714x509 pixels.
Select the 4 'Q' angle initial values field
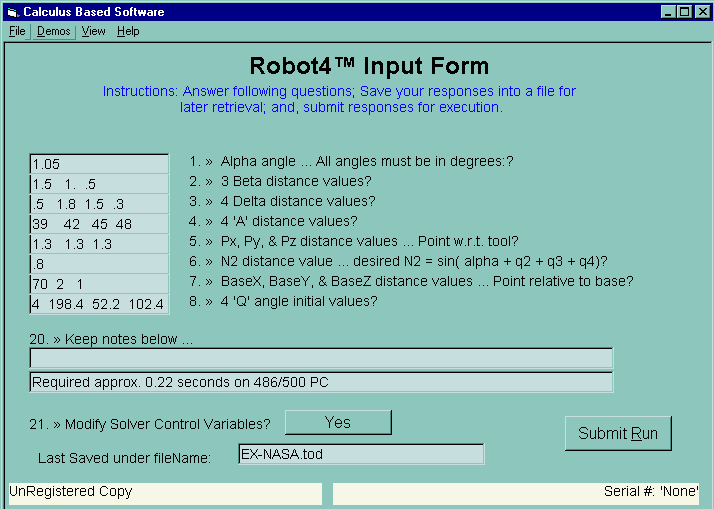tap(99, 304)
